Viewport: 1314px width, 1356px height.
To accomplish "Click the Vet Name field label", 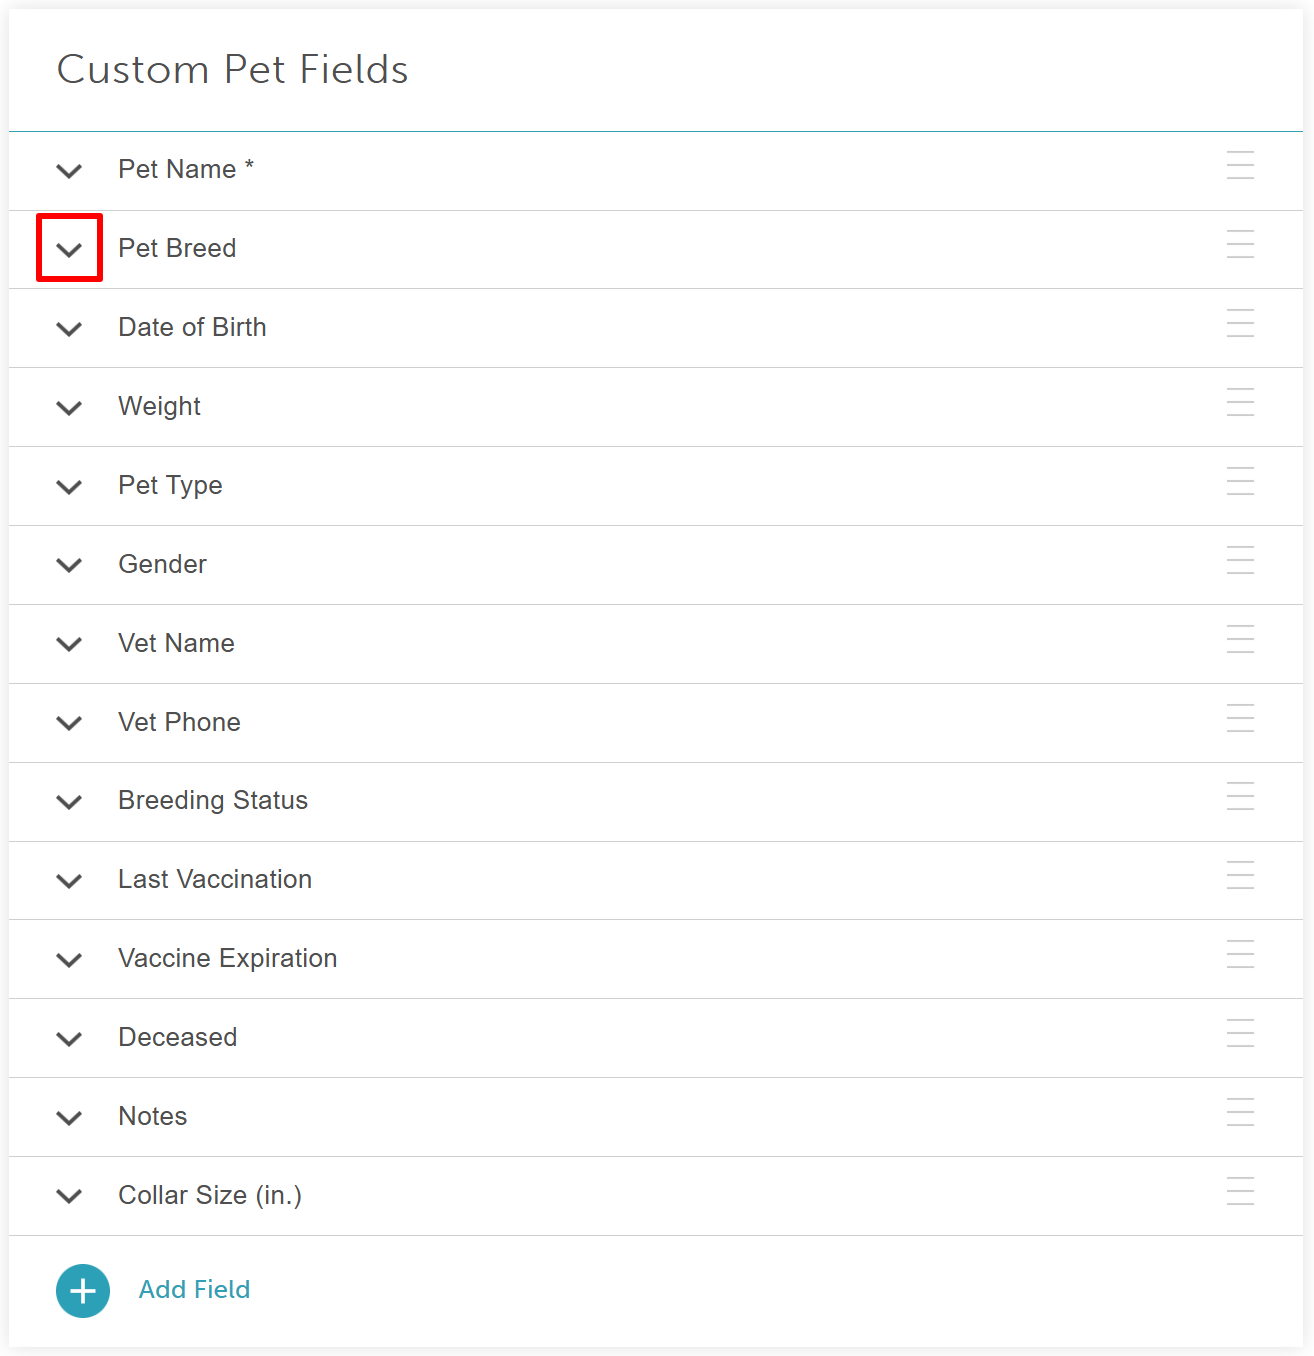I will (177, 643).
